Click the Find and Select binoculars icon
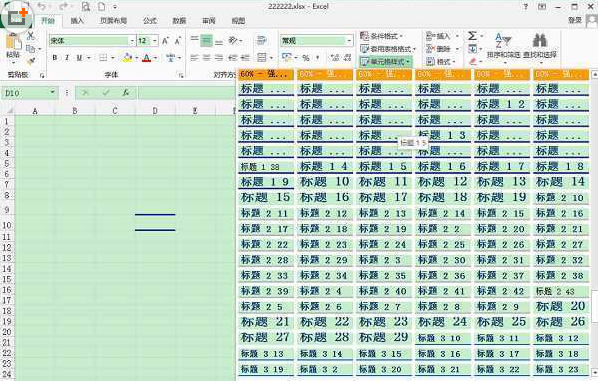Image resolution: width=598 pixels, height=381 pixels. 540,40
